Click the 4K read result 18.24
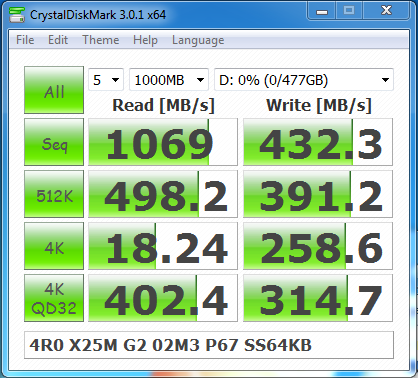 pos(163,246)
